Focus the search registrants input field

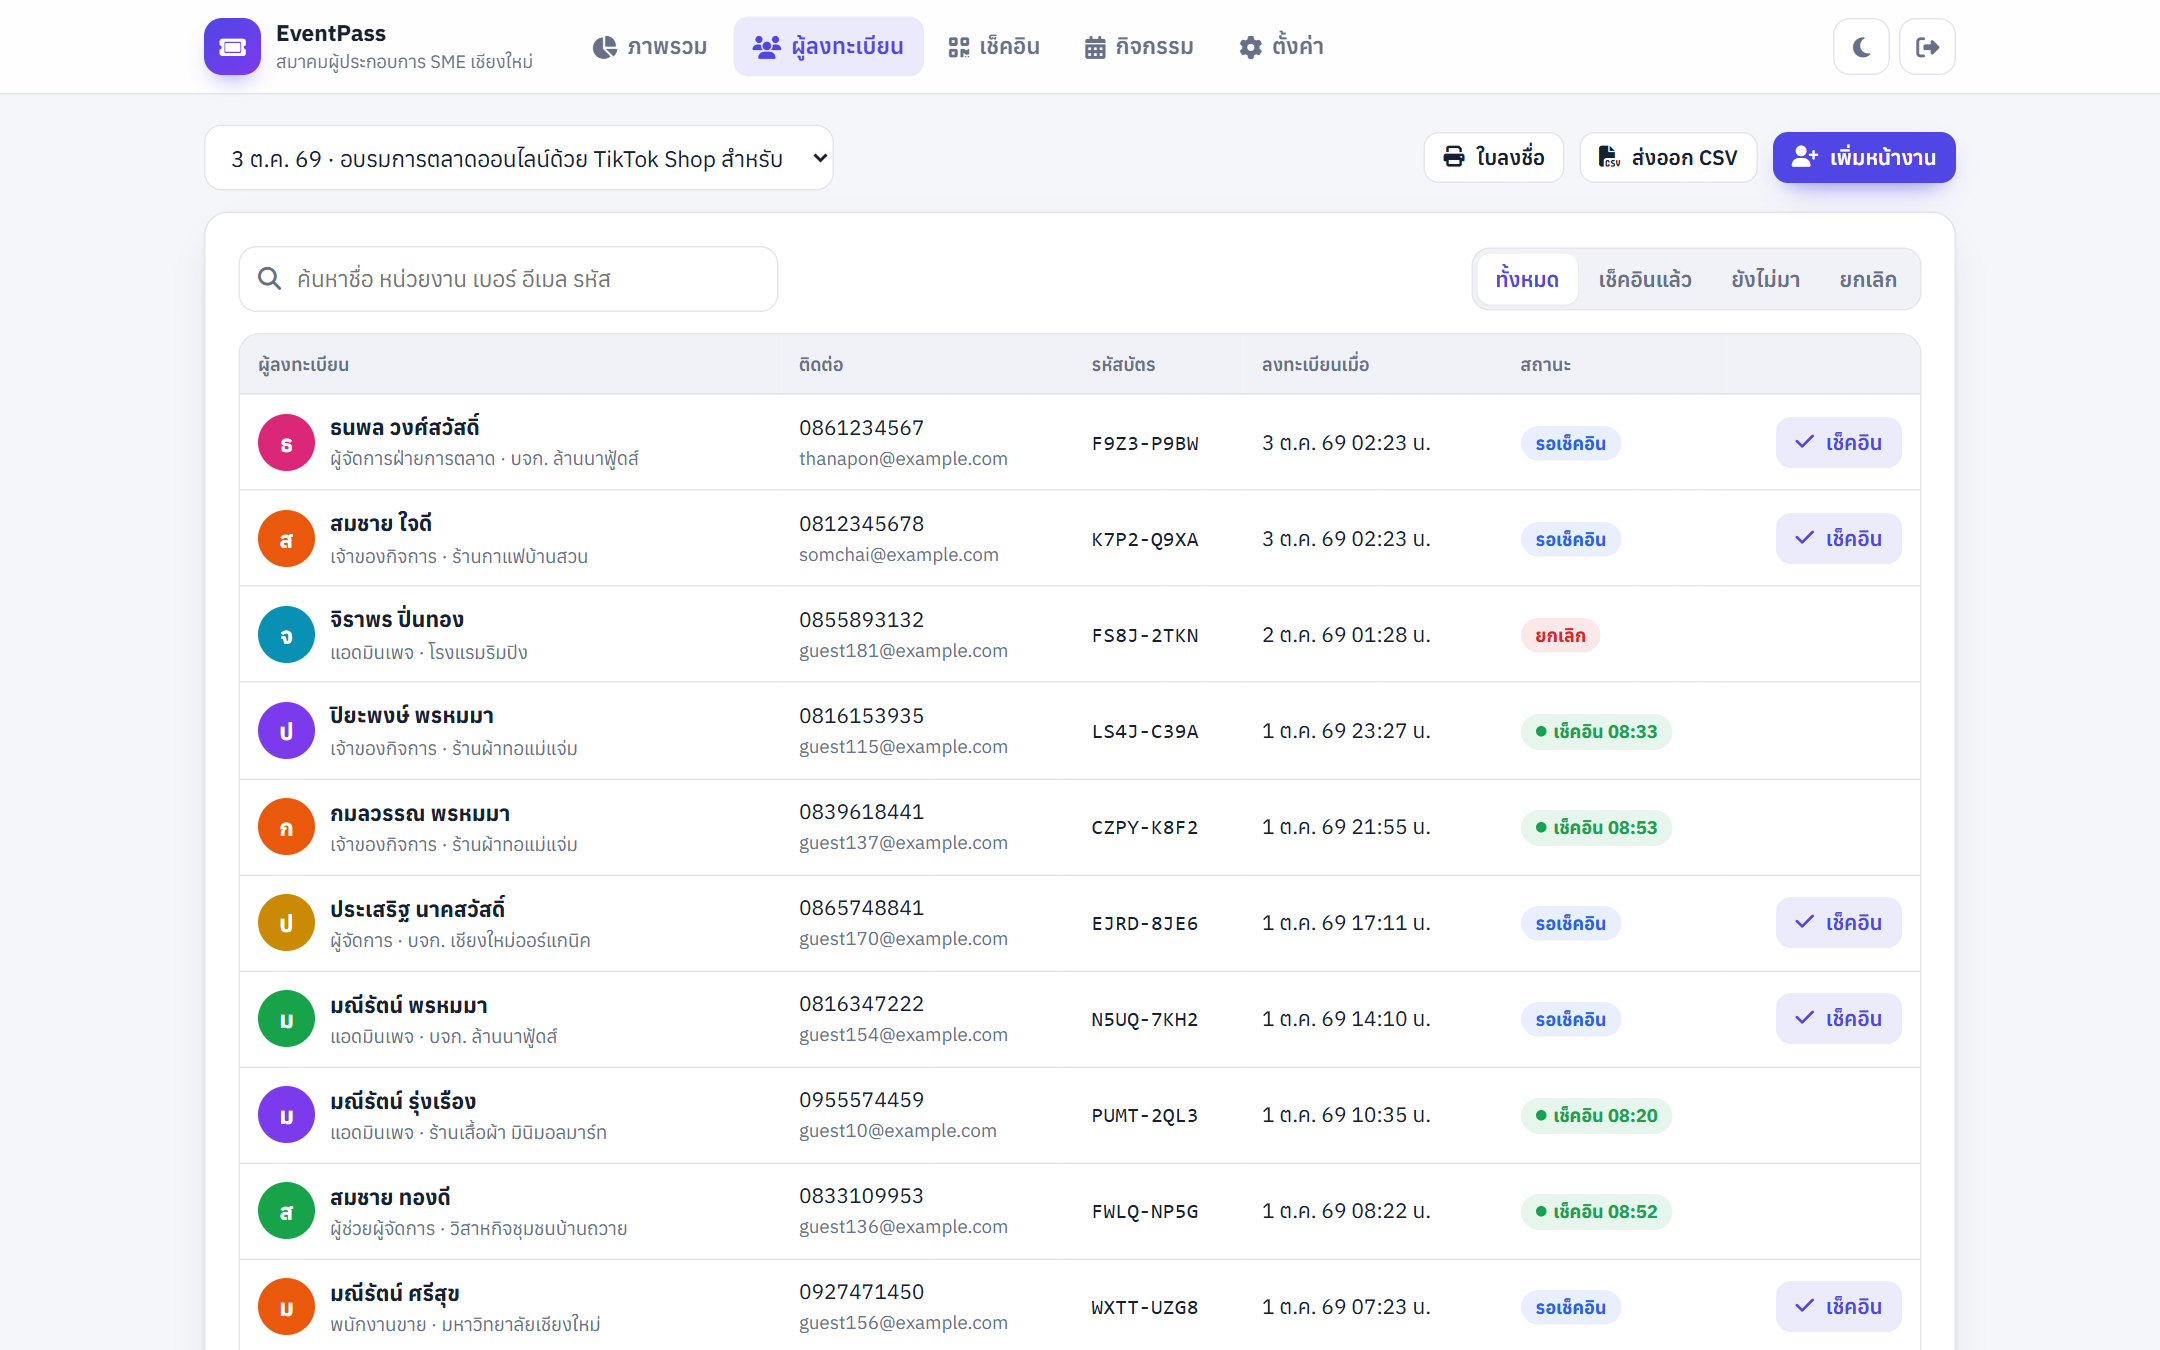tap(508, 279)
